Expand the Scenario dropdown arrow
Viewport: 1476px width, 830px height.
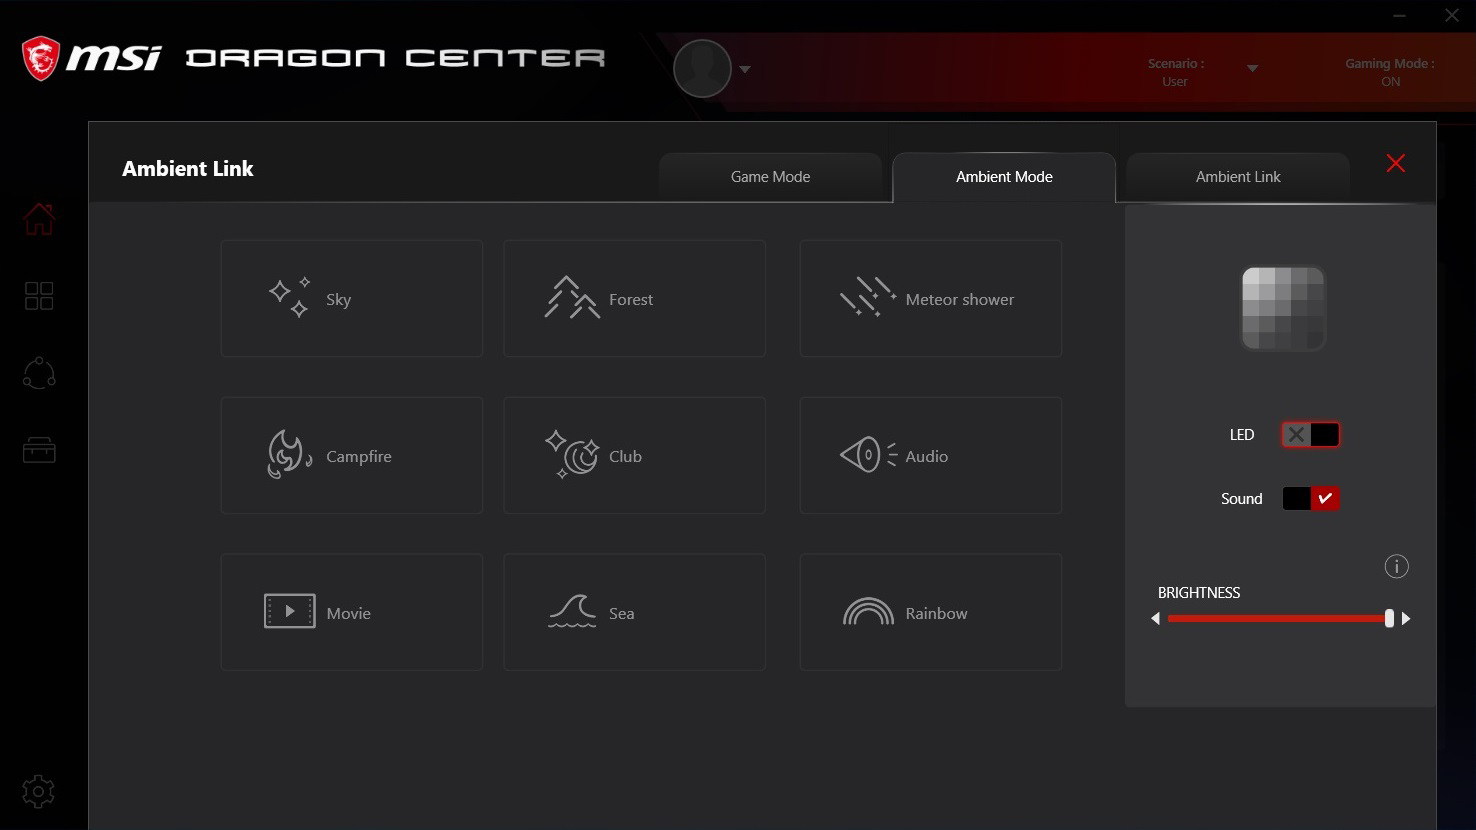point(1252,69)
